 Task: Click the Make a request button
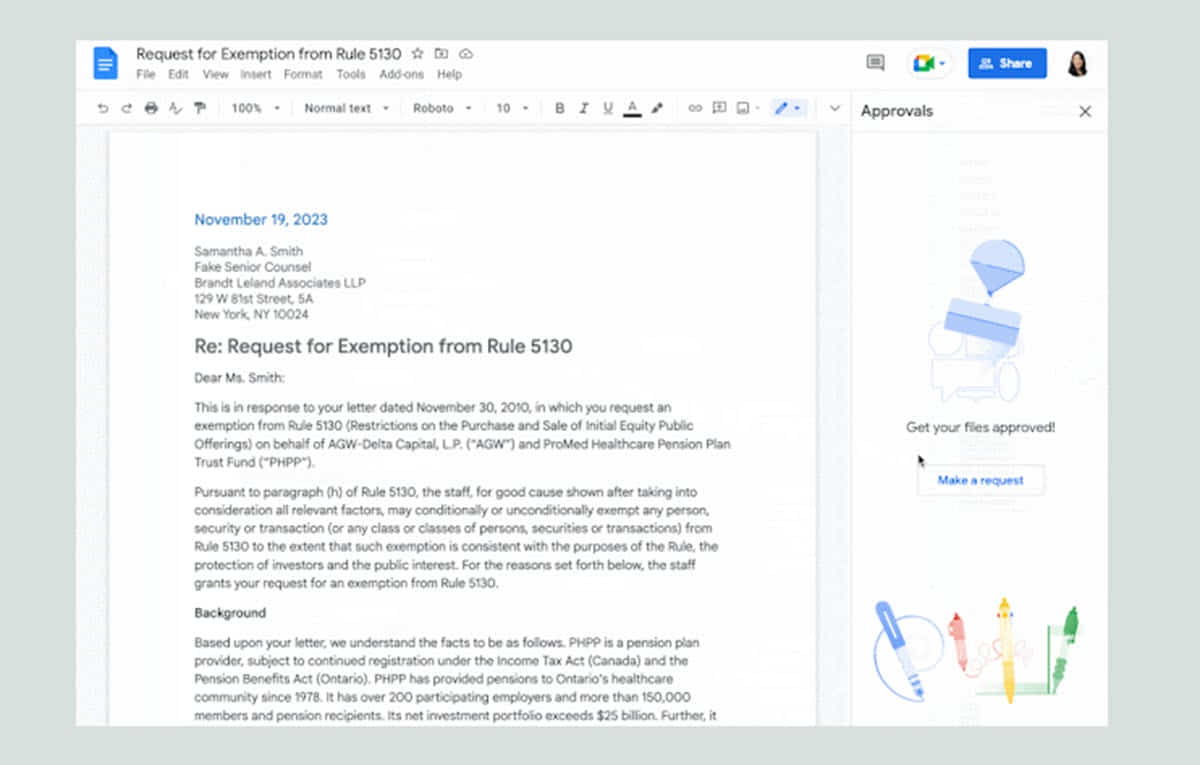click(x=980, y=480)
